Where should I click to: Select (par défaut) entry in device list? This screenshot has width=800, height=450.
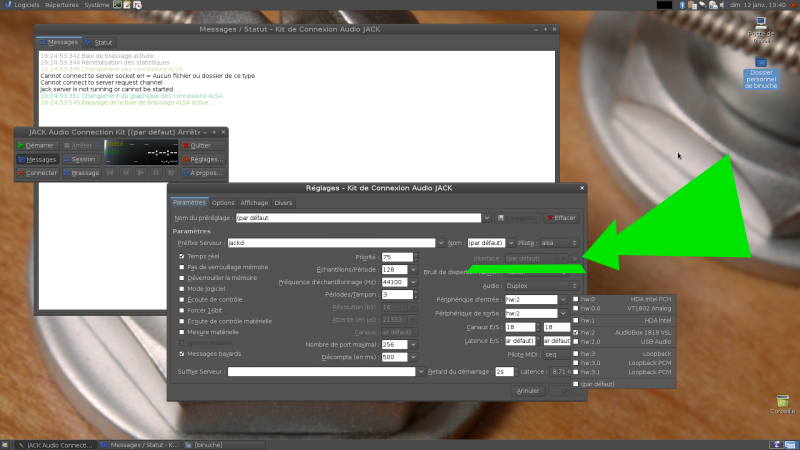coord(623,384)
